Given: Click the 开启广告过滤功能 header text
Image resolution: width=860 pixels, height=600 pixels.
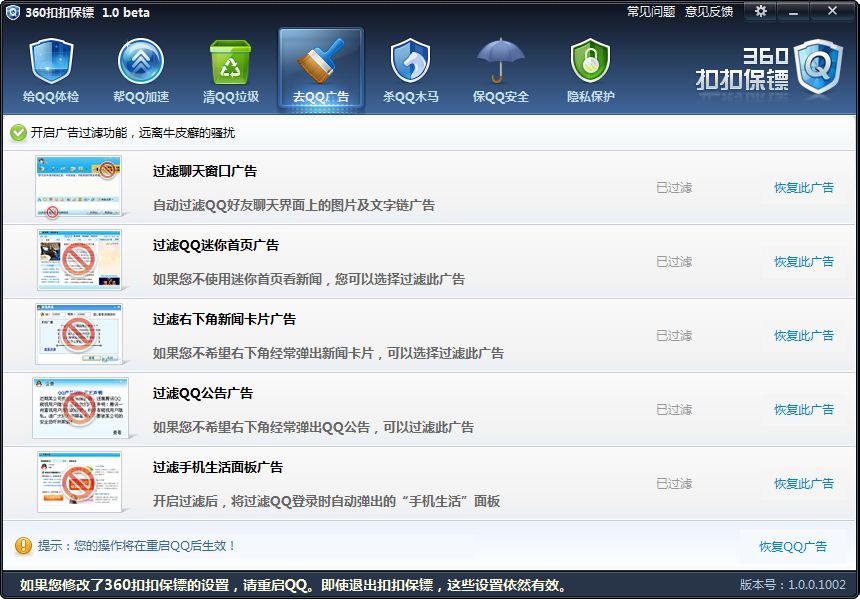Looking at the screenshot, I should (133, 133).
